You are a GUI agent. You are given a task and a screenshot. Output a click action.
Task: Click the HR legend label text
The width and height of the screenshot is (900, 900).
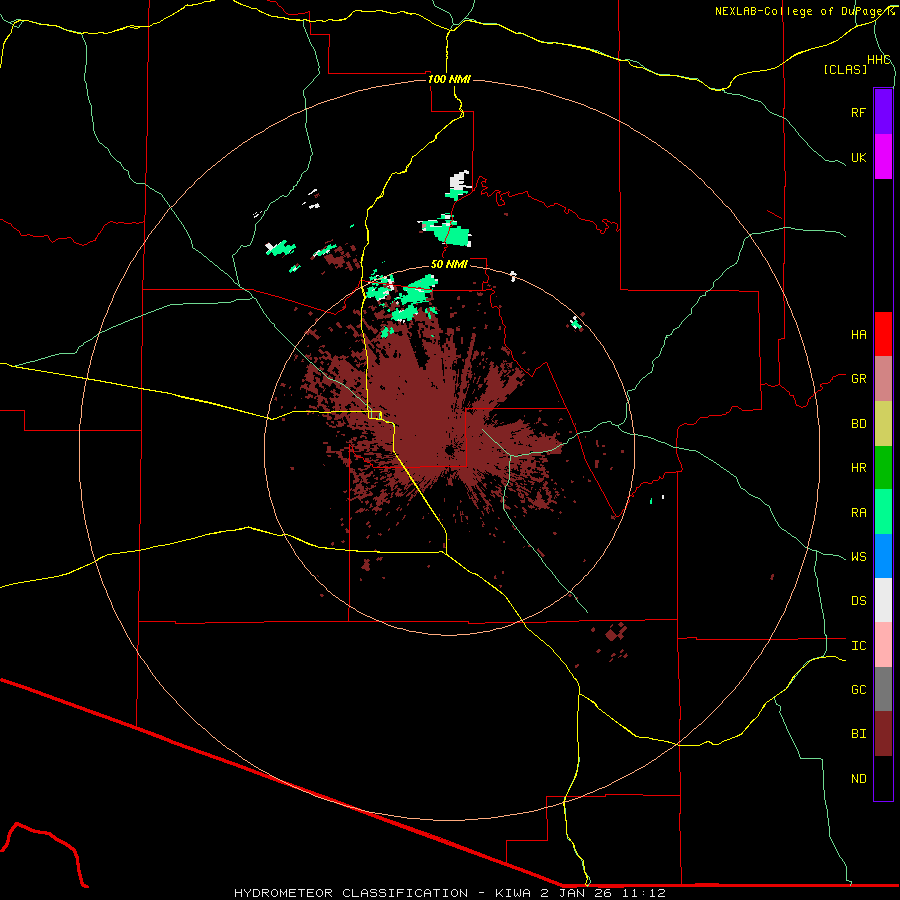858,468
